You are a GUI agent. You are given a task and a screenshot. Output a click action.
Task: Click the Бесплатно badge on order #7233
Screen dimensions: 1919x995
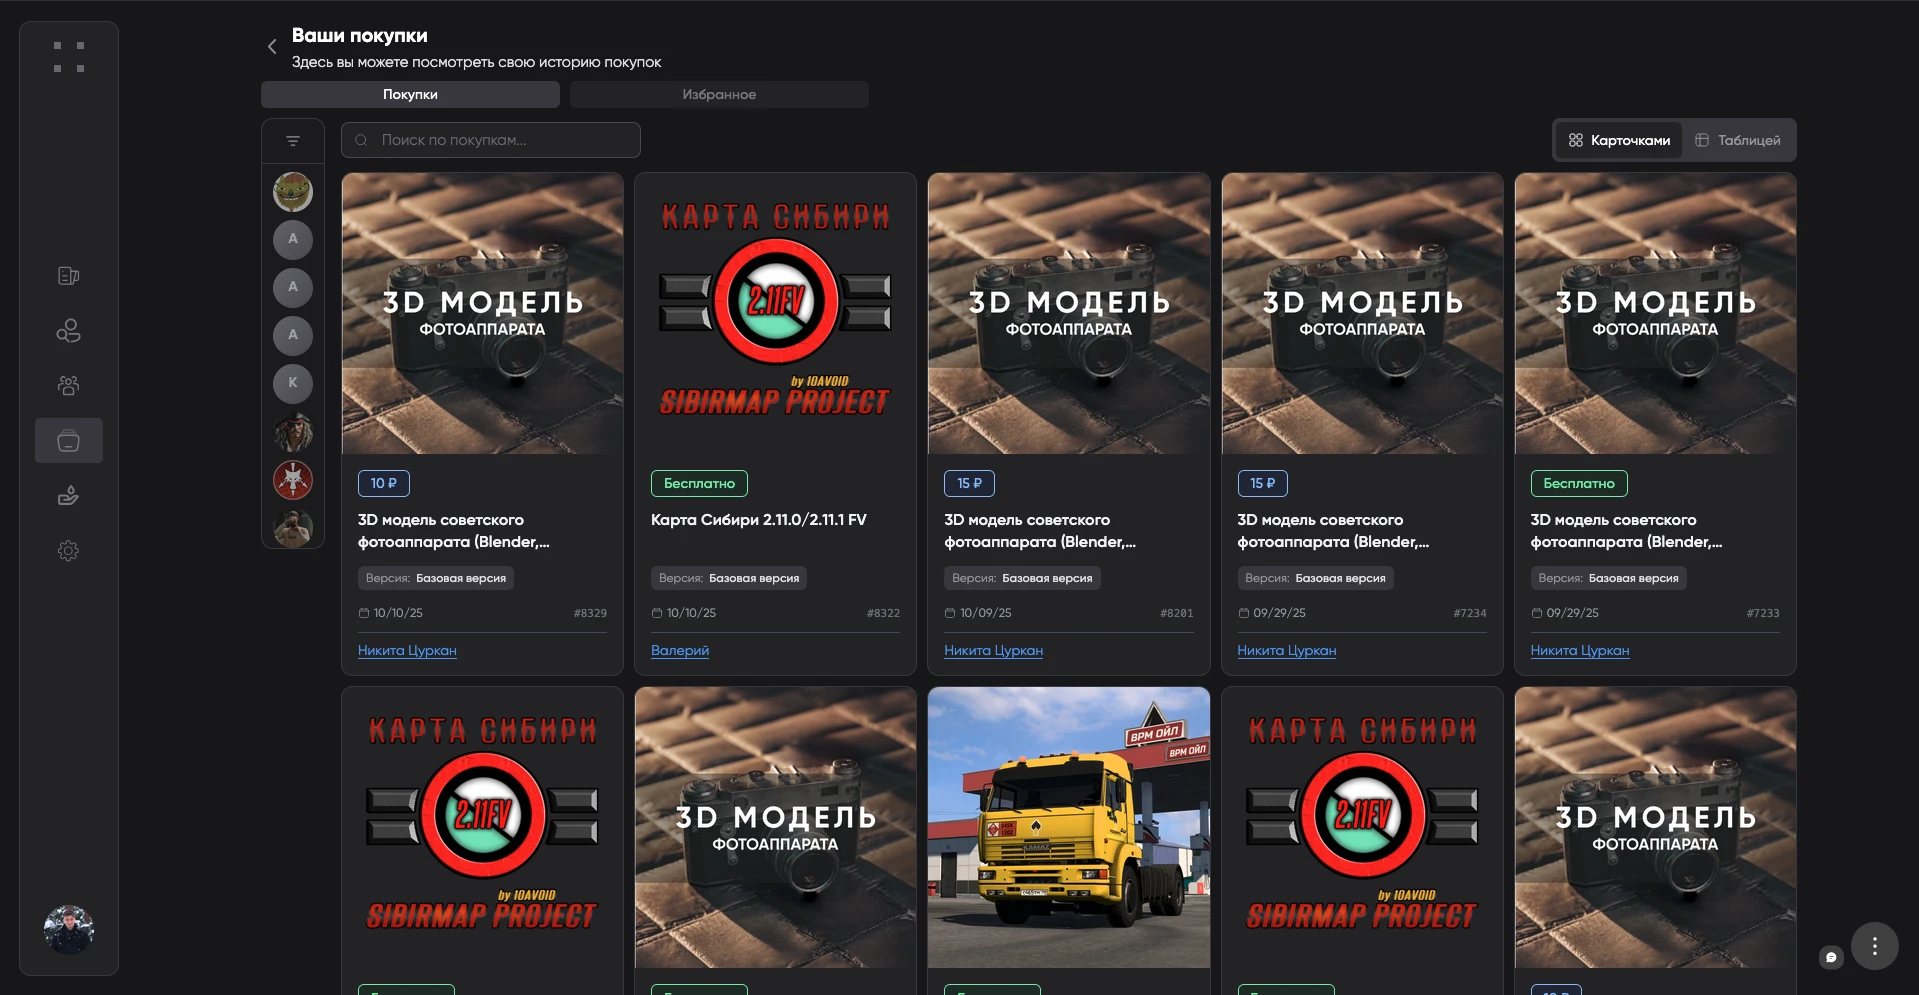click(1579, 483)
